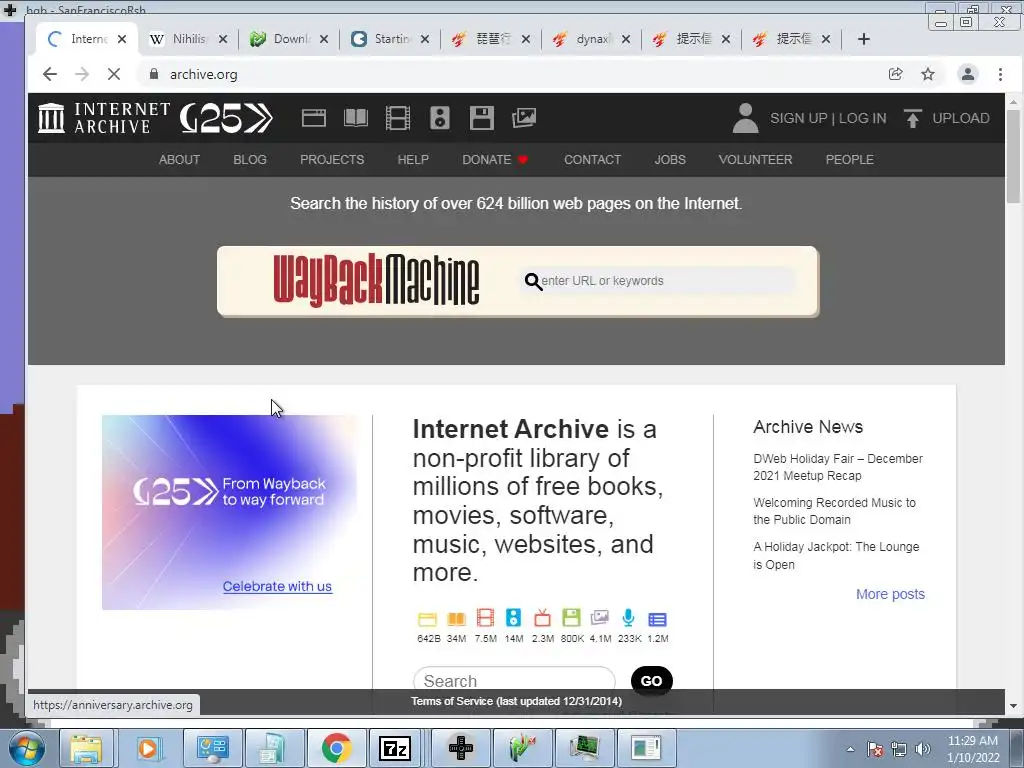The width and height of the screenshot is (1024, 768).
Task: Bookmark this page with star icon
Action: [927, 74]
